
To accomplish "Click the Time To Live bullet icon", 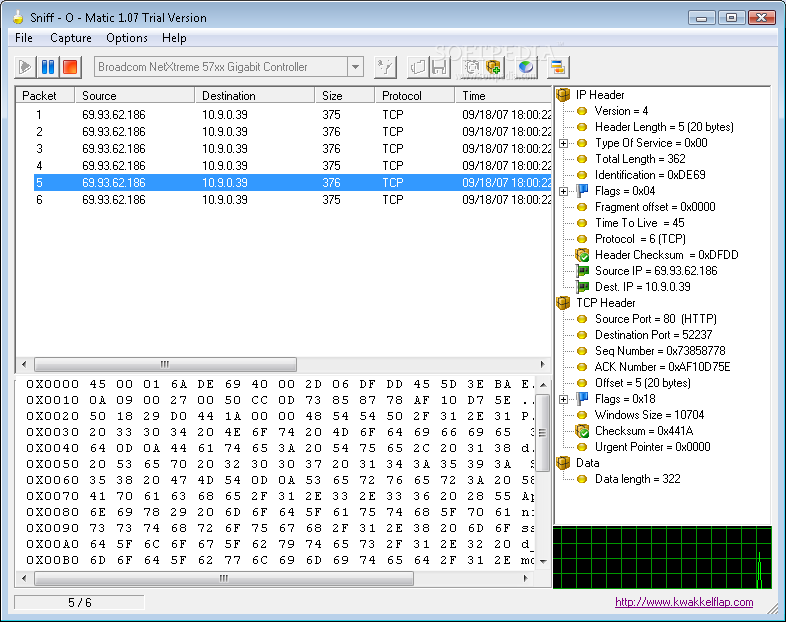I will (582, 223).
